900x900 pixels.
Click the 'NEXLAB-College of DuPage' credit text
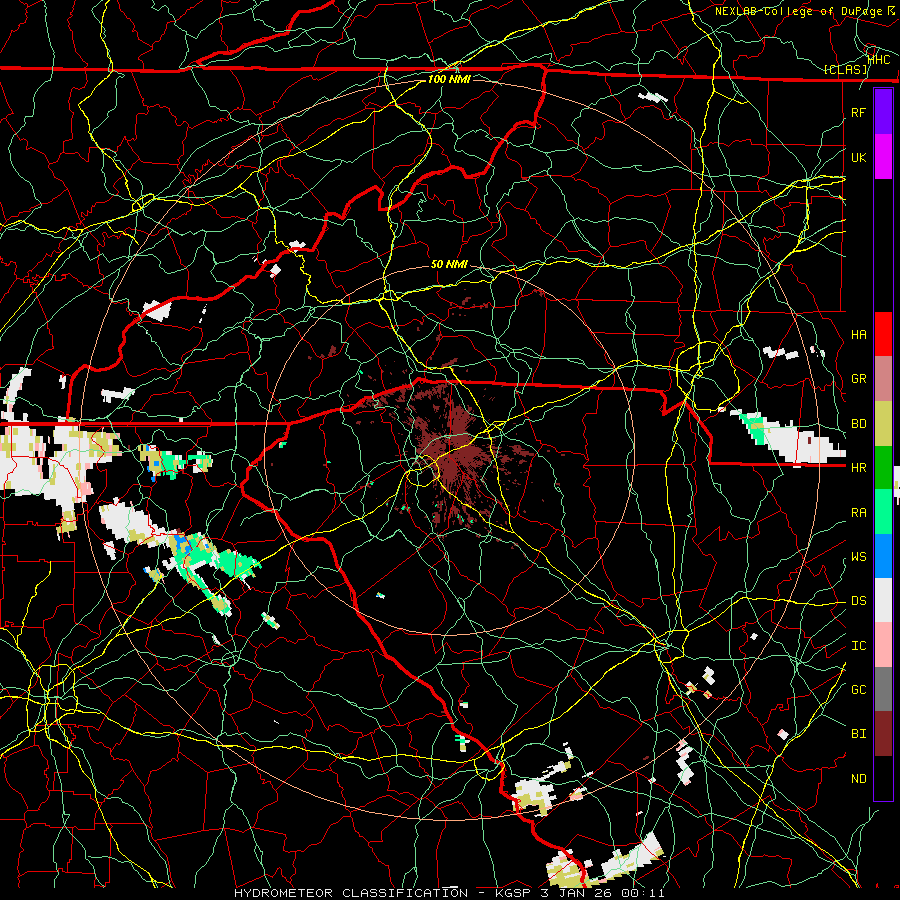798,11
